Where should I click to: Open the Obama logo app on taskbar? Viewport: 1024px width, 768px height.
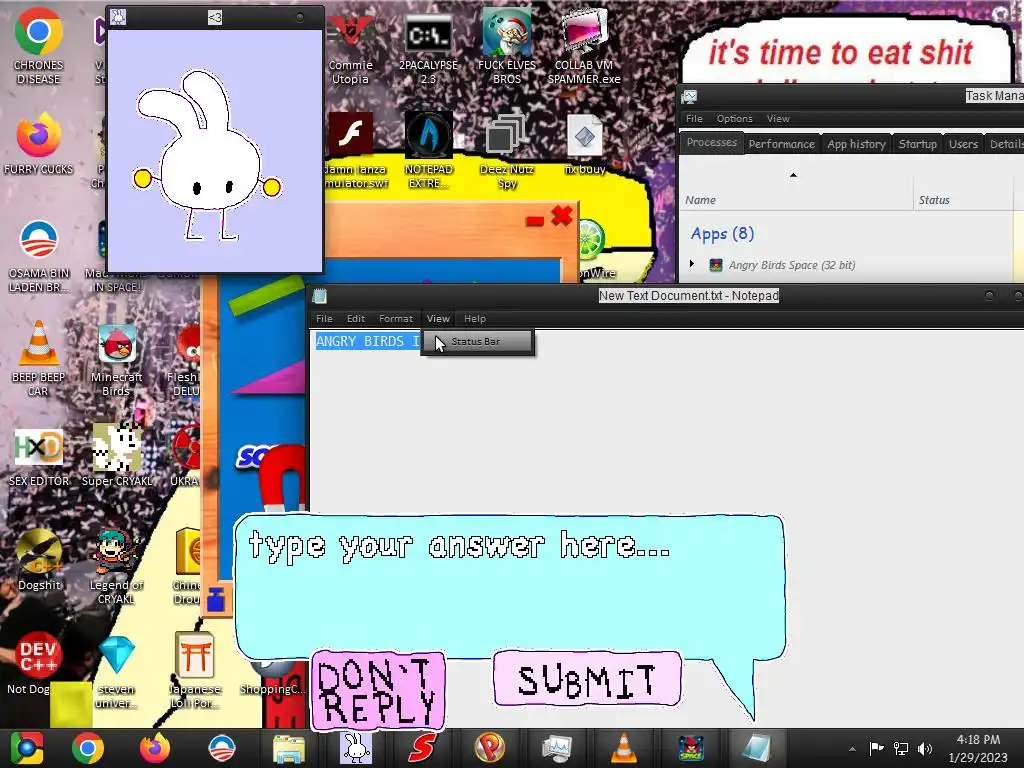(221, 748)
